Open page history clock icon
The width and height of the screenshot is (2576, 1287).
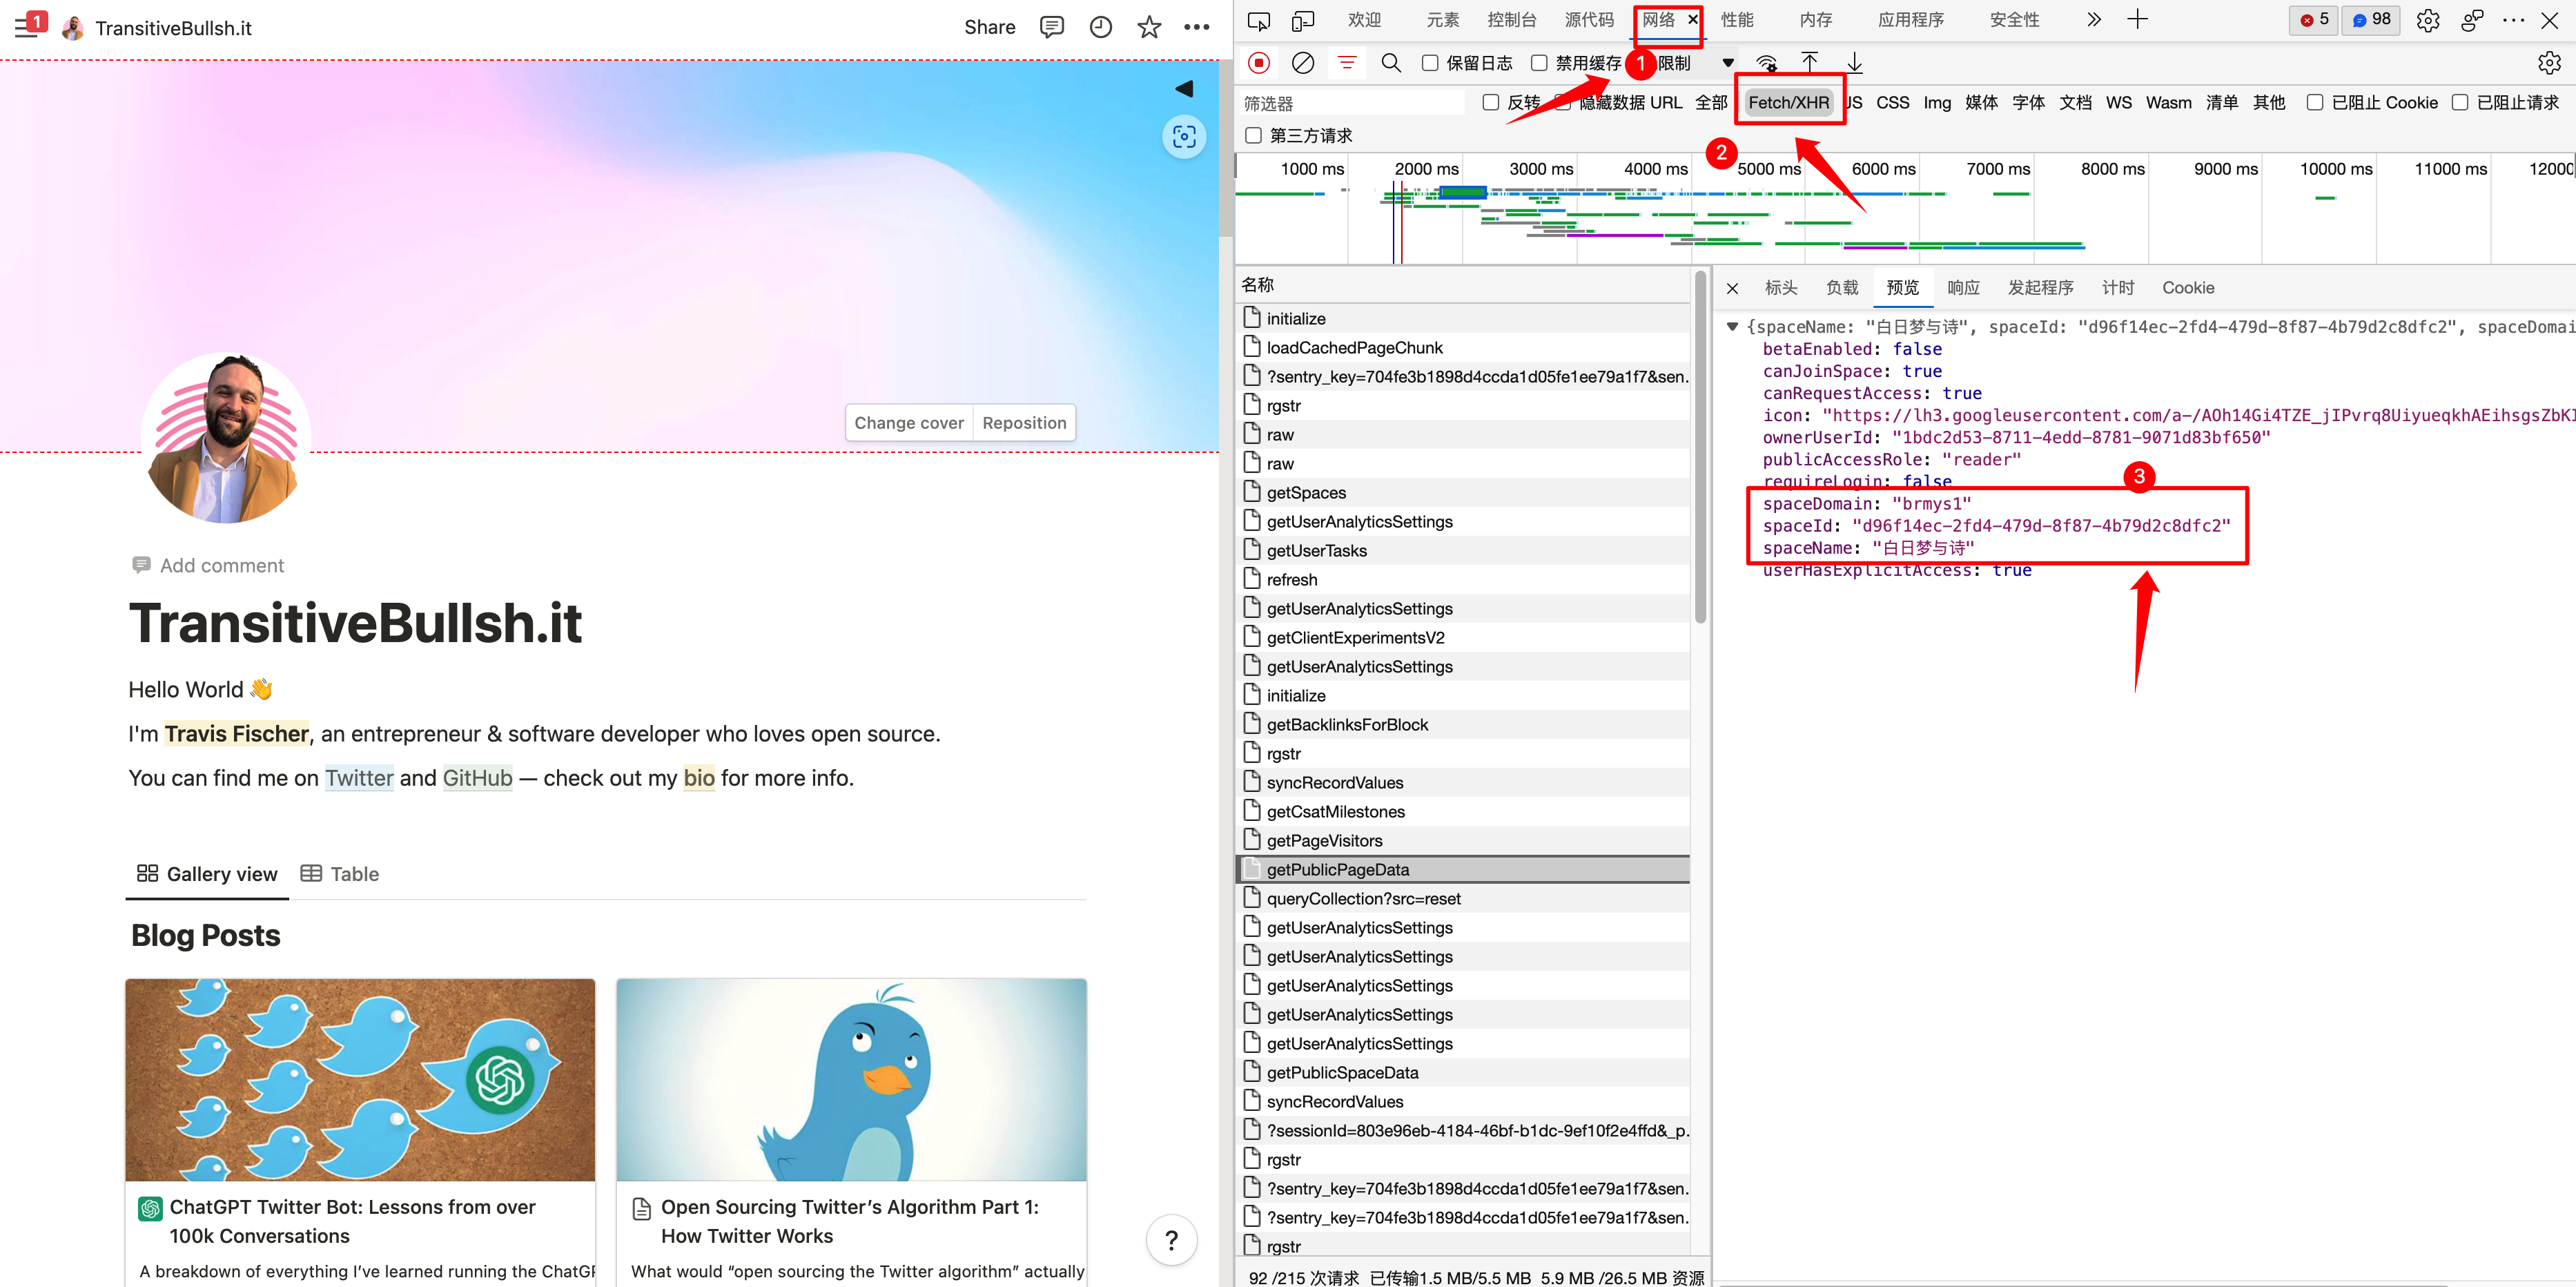pyautogui.click(x=1100, y=27)
